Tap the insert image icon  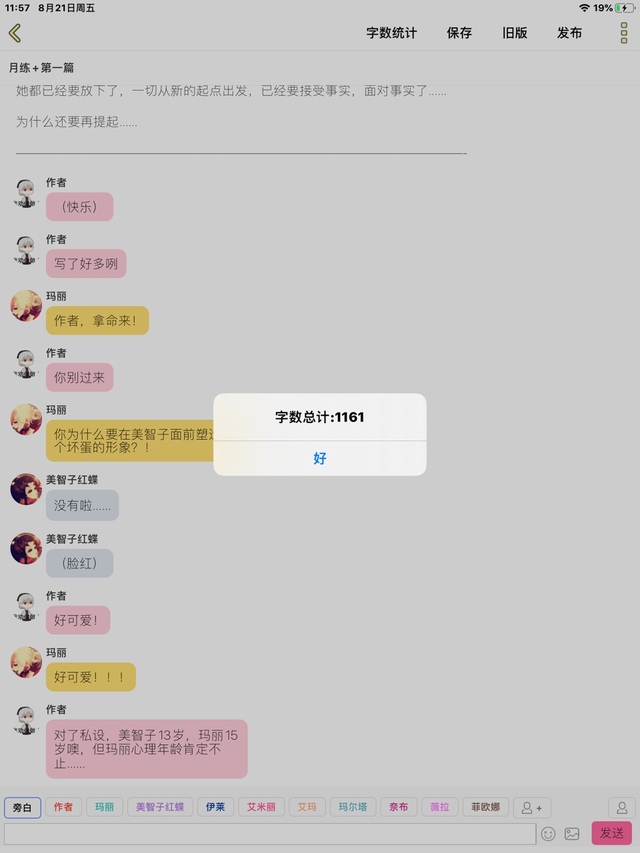572,833
